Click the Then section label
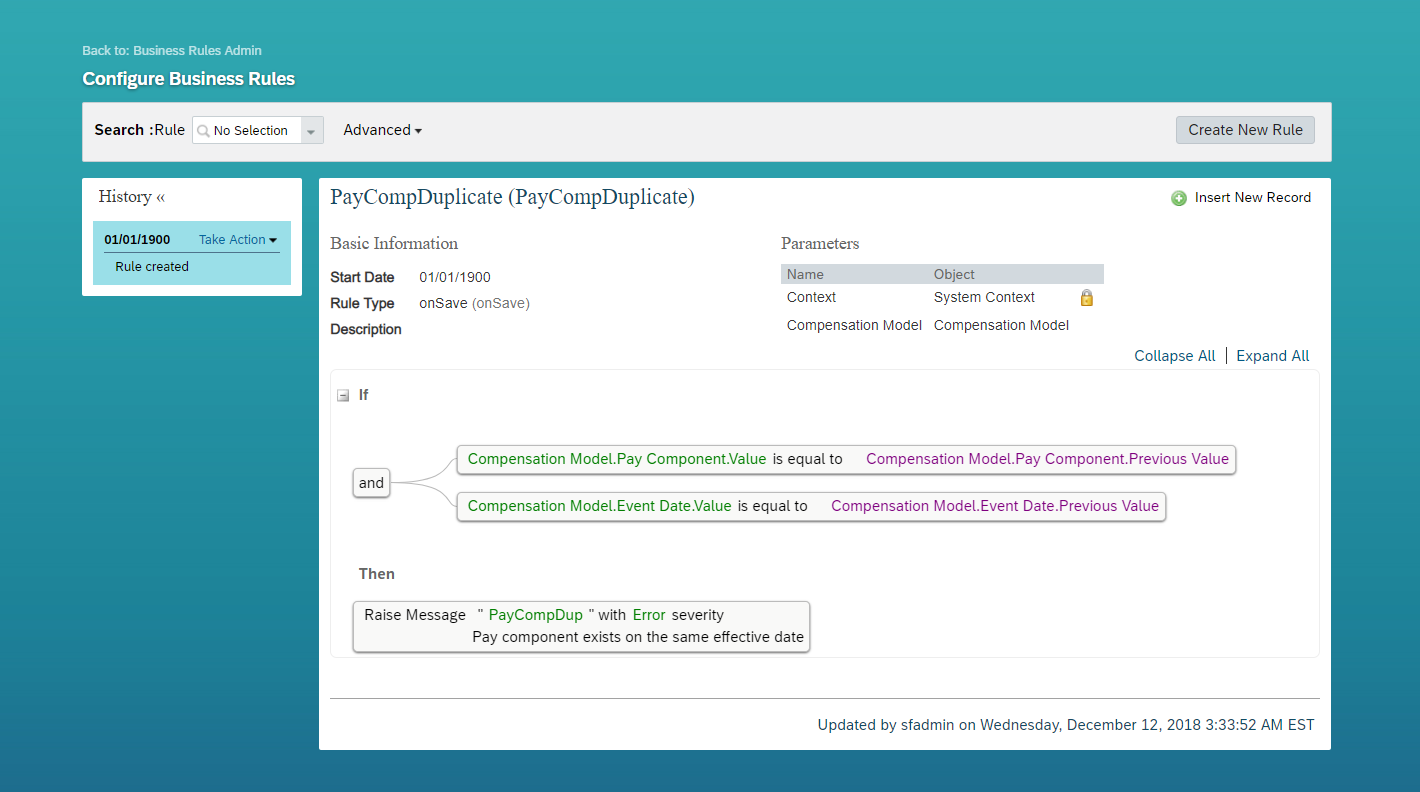The image size is (1420, 792). click(x=377, y=574)
